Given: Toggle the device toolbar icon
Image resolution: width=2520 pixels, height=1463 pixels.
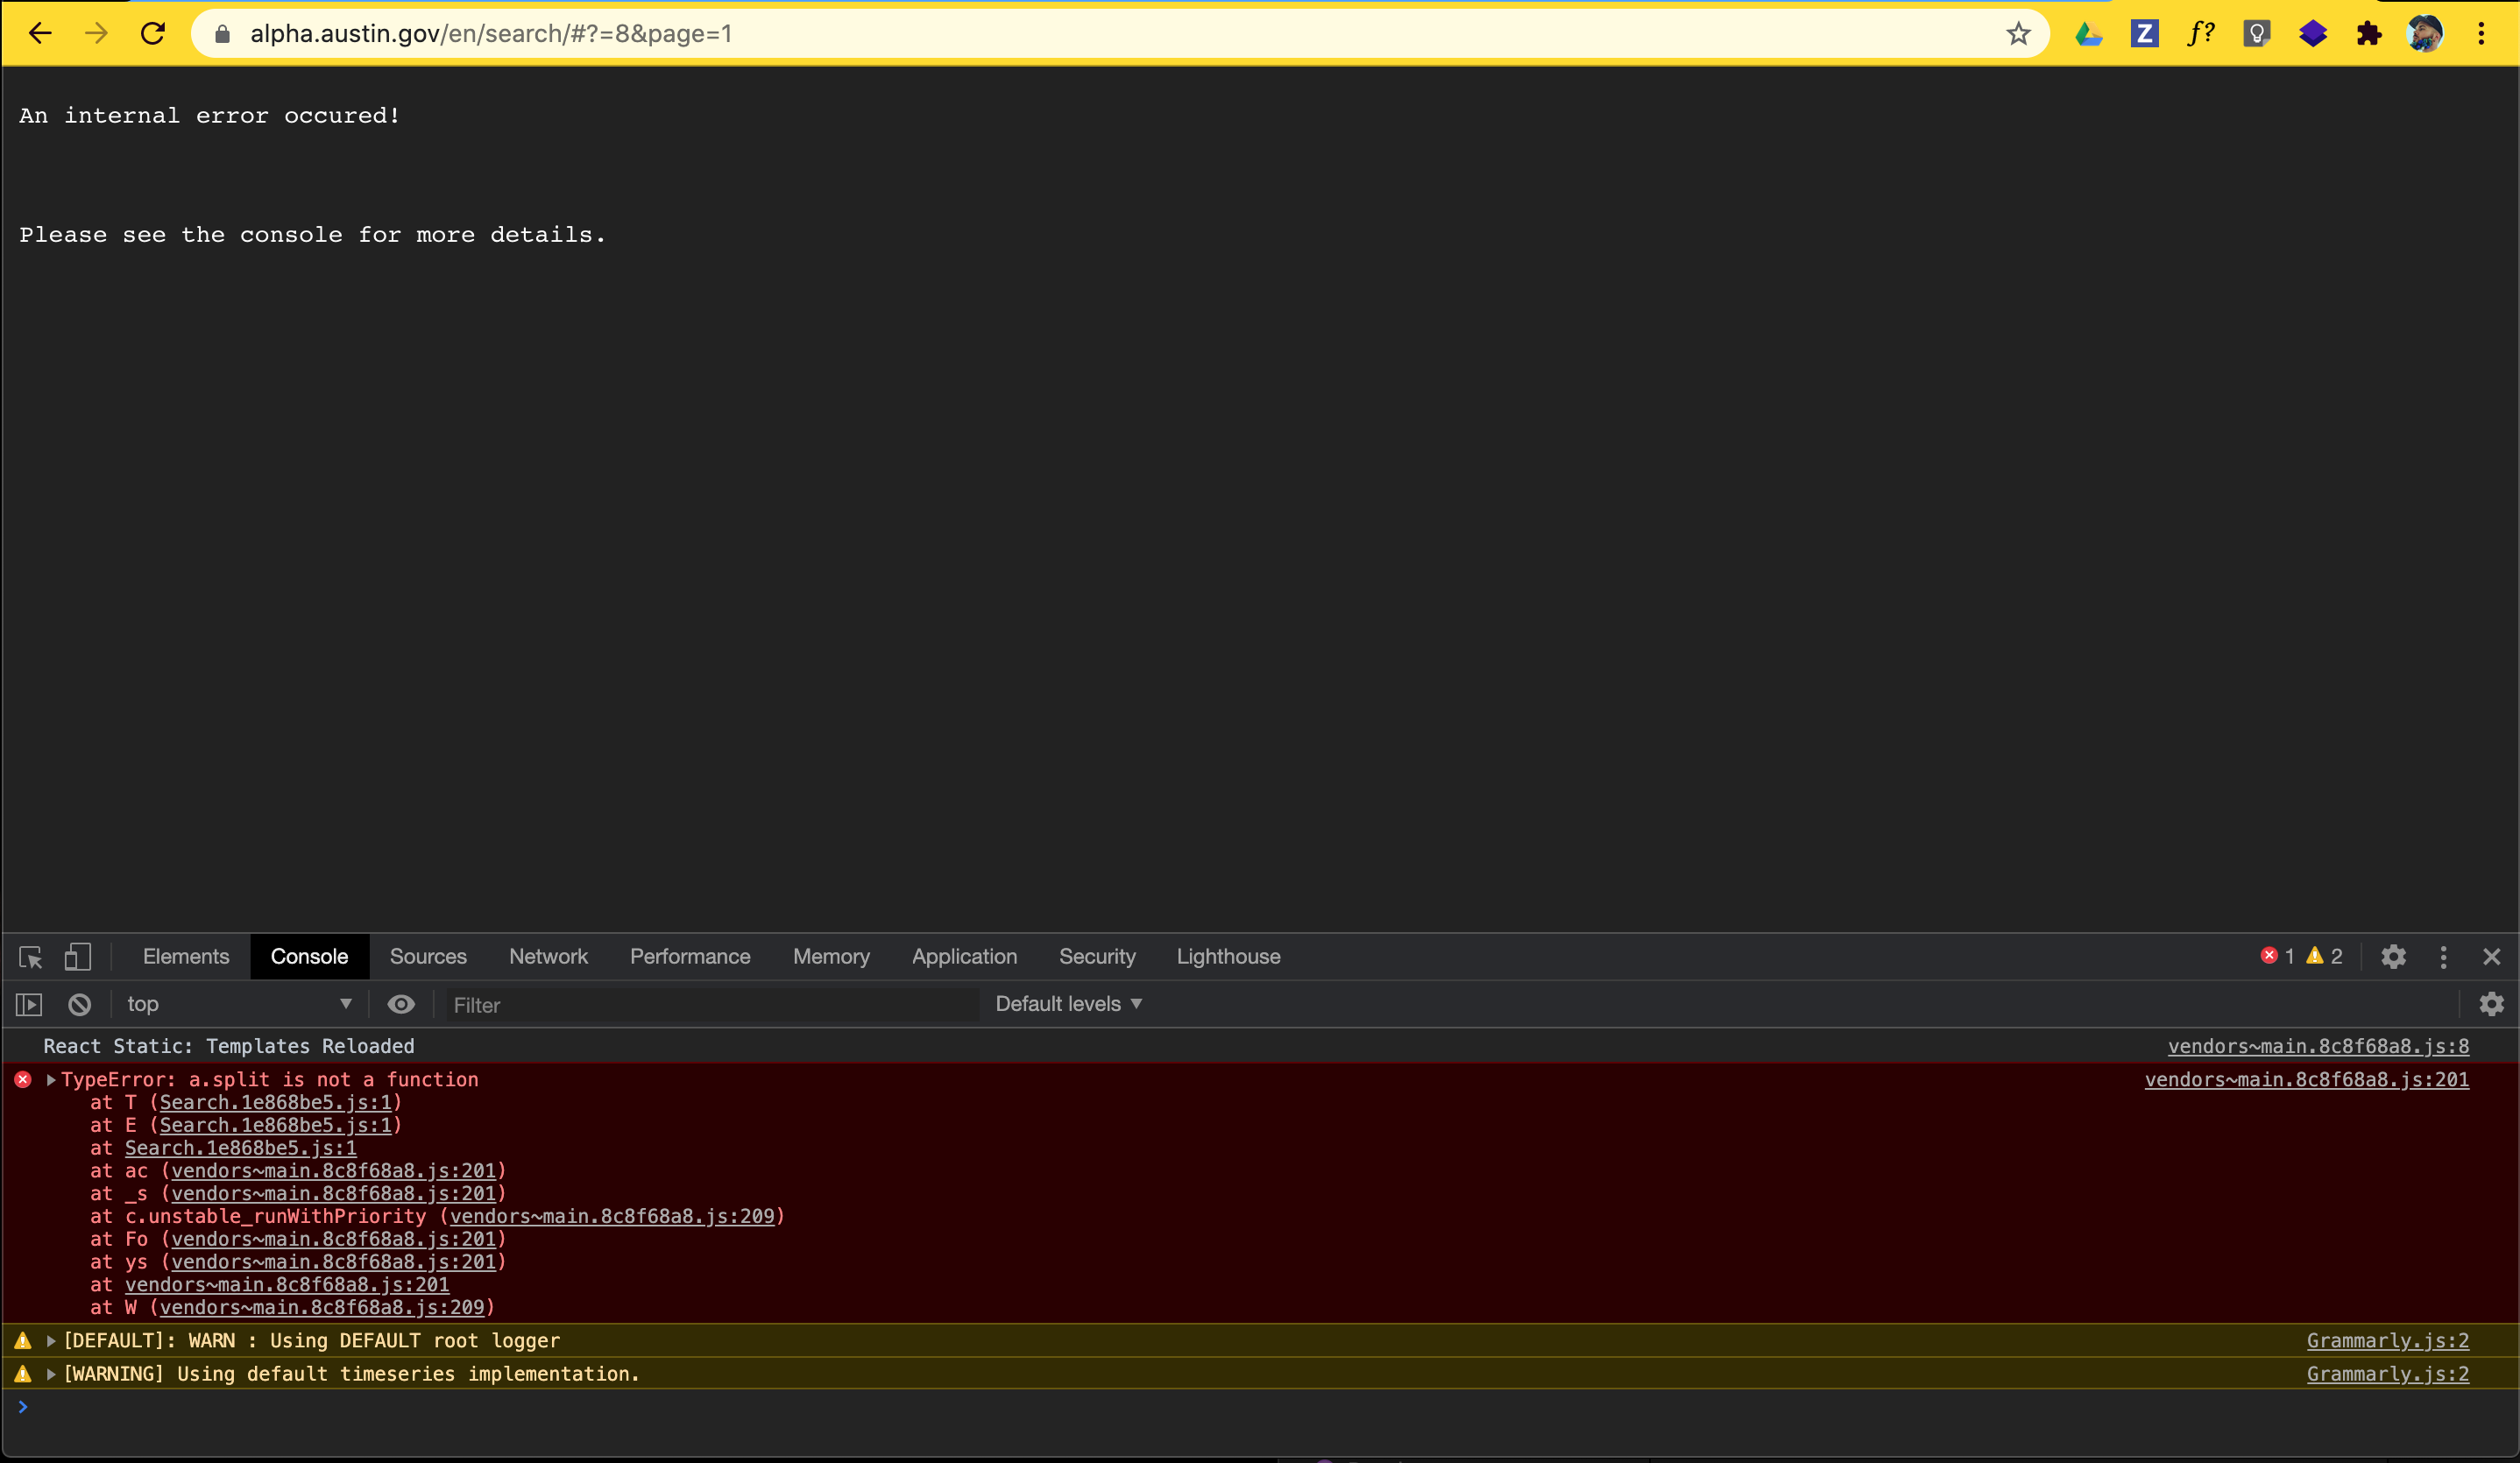Looking at the screenshot, I should pos(77,957).
